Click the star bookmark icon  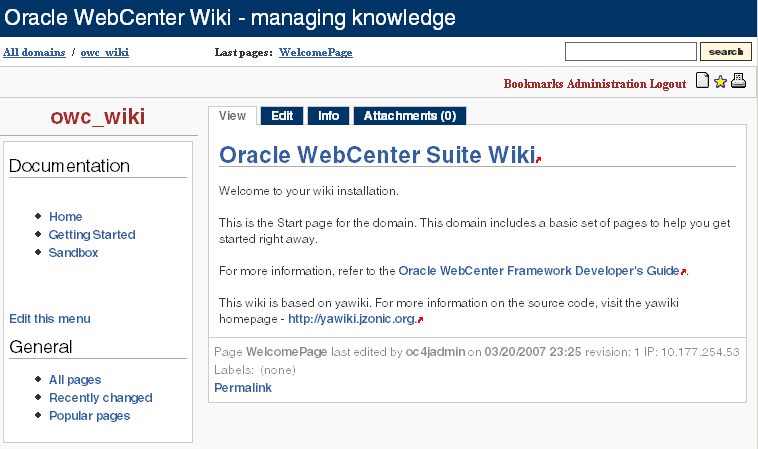coord(720,82)
